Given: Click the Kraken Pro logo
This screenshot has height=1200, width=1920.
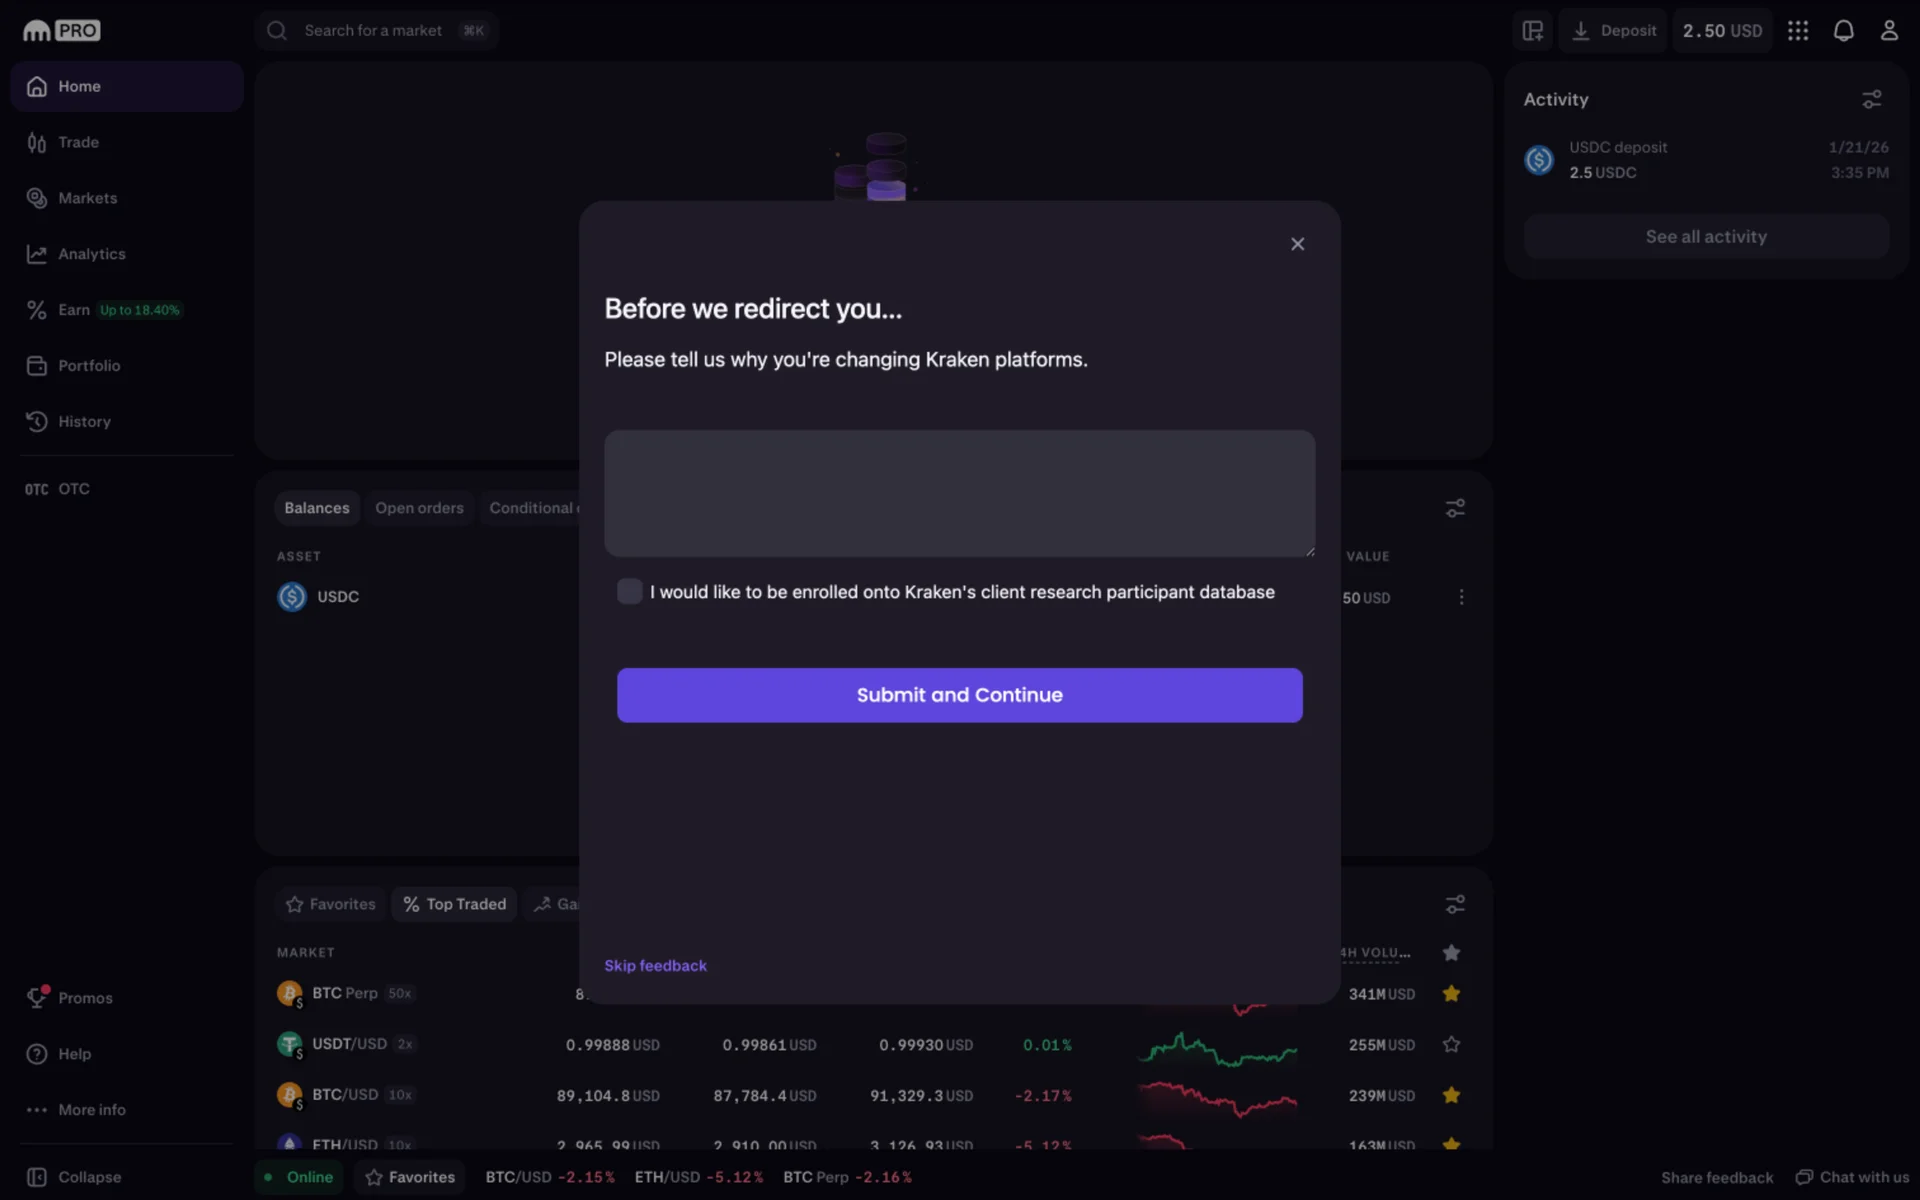Looking at the screenshot, I should pos(62,31).
